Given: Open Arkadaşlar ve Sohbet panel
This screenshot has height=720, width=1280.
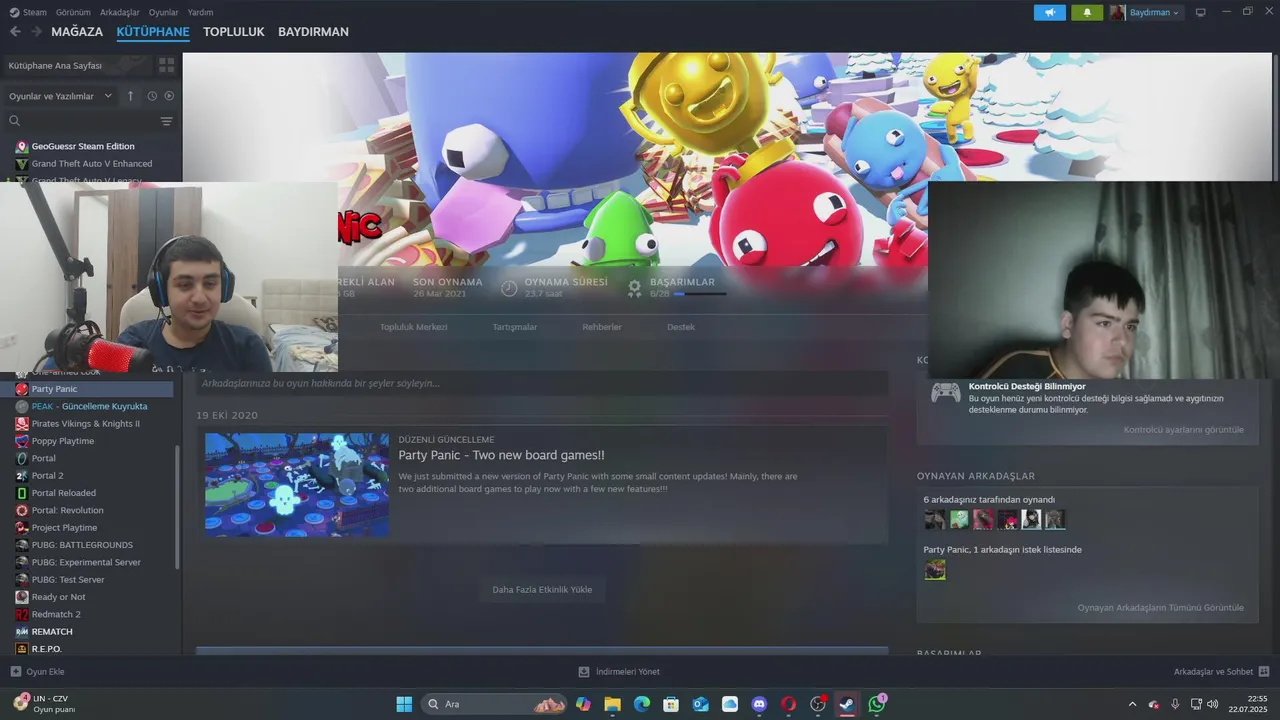Looking at the screenshot, I should [x=1221, y=672].
